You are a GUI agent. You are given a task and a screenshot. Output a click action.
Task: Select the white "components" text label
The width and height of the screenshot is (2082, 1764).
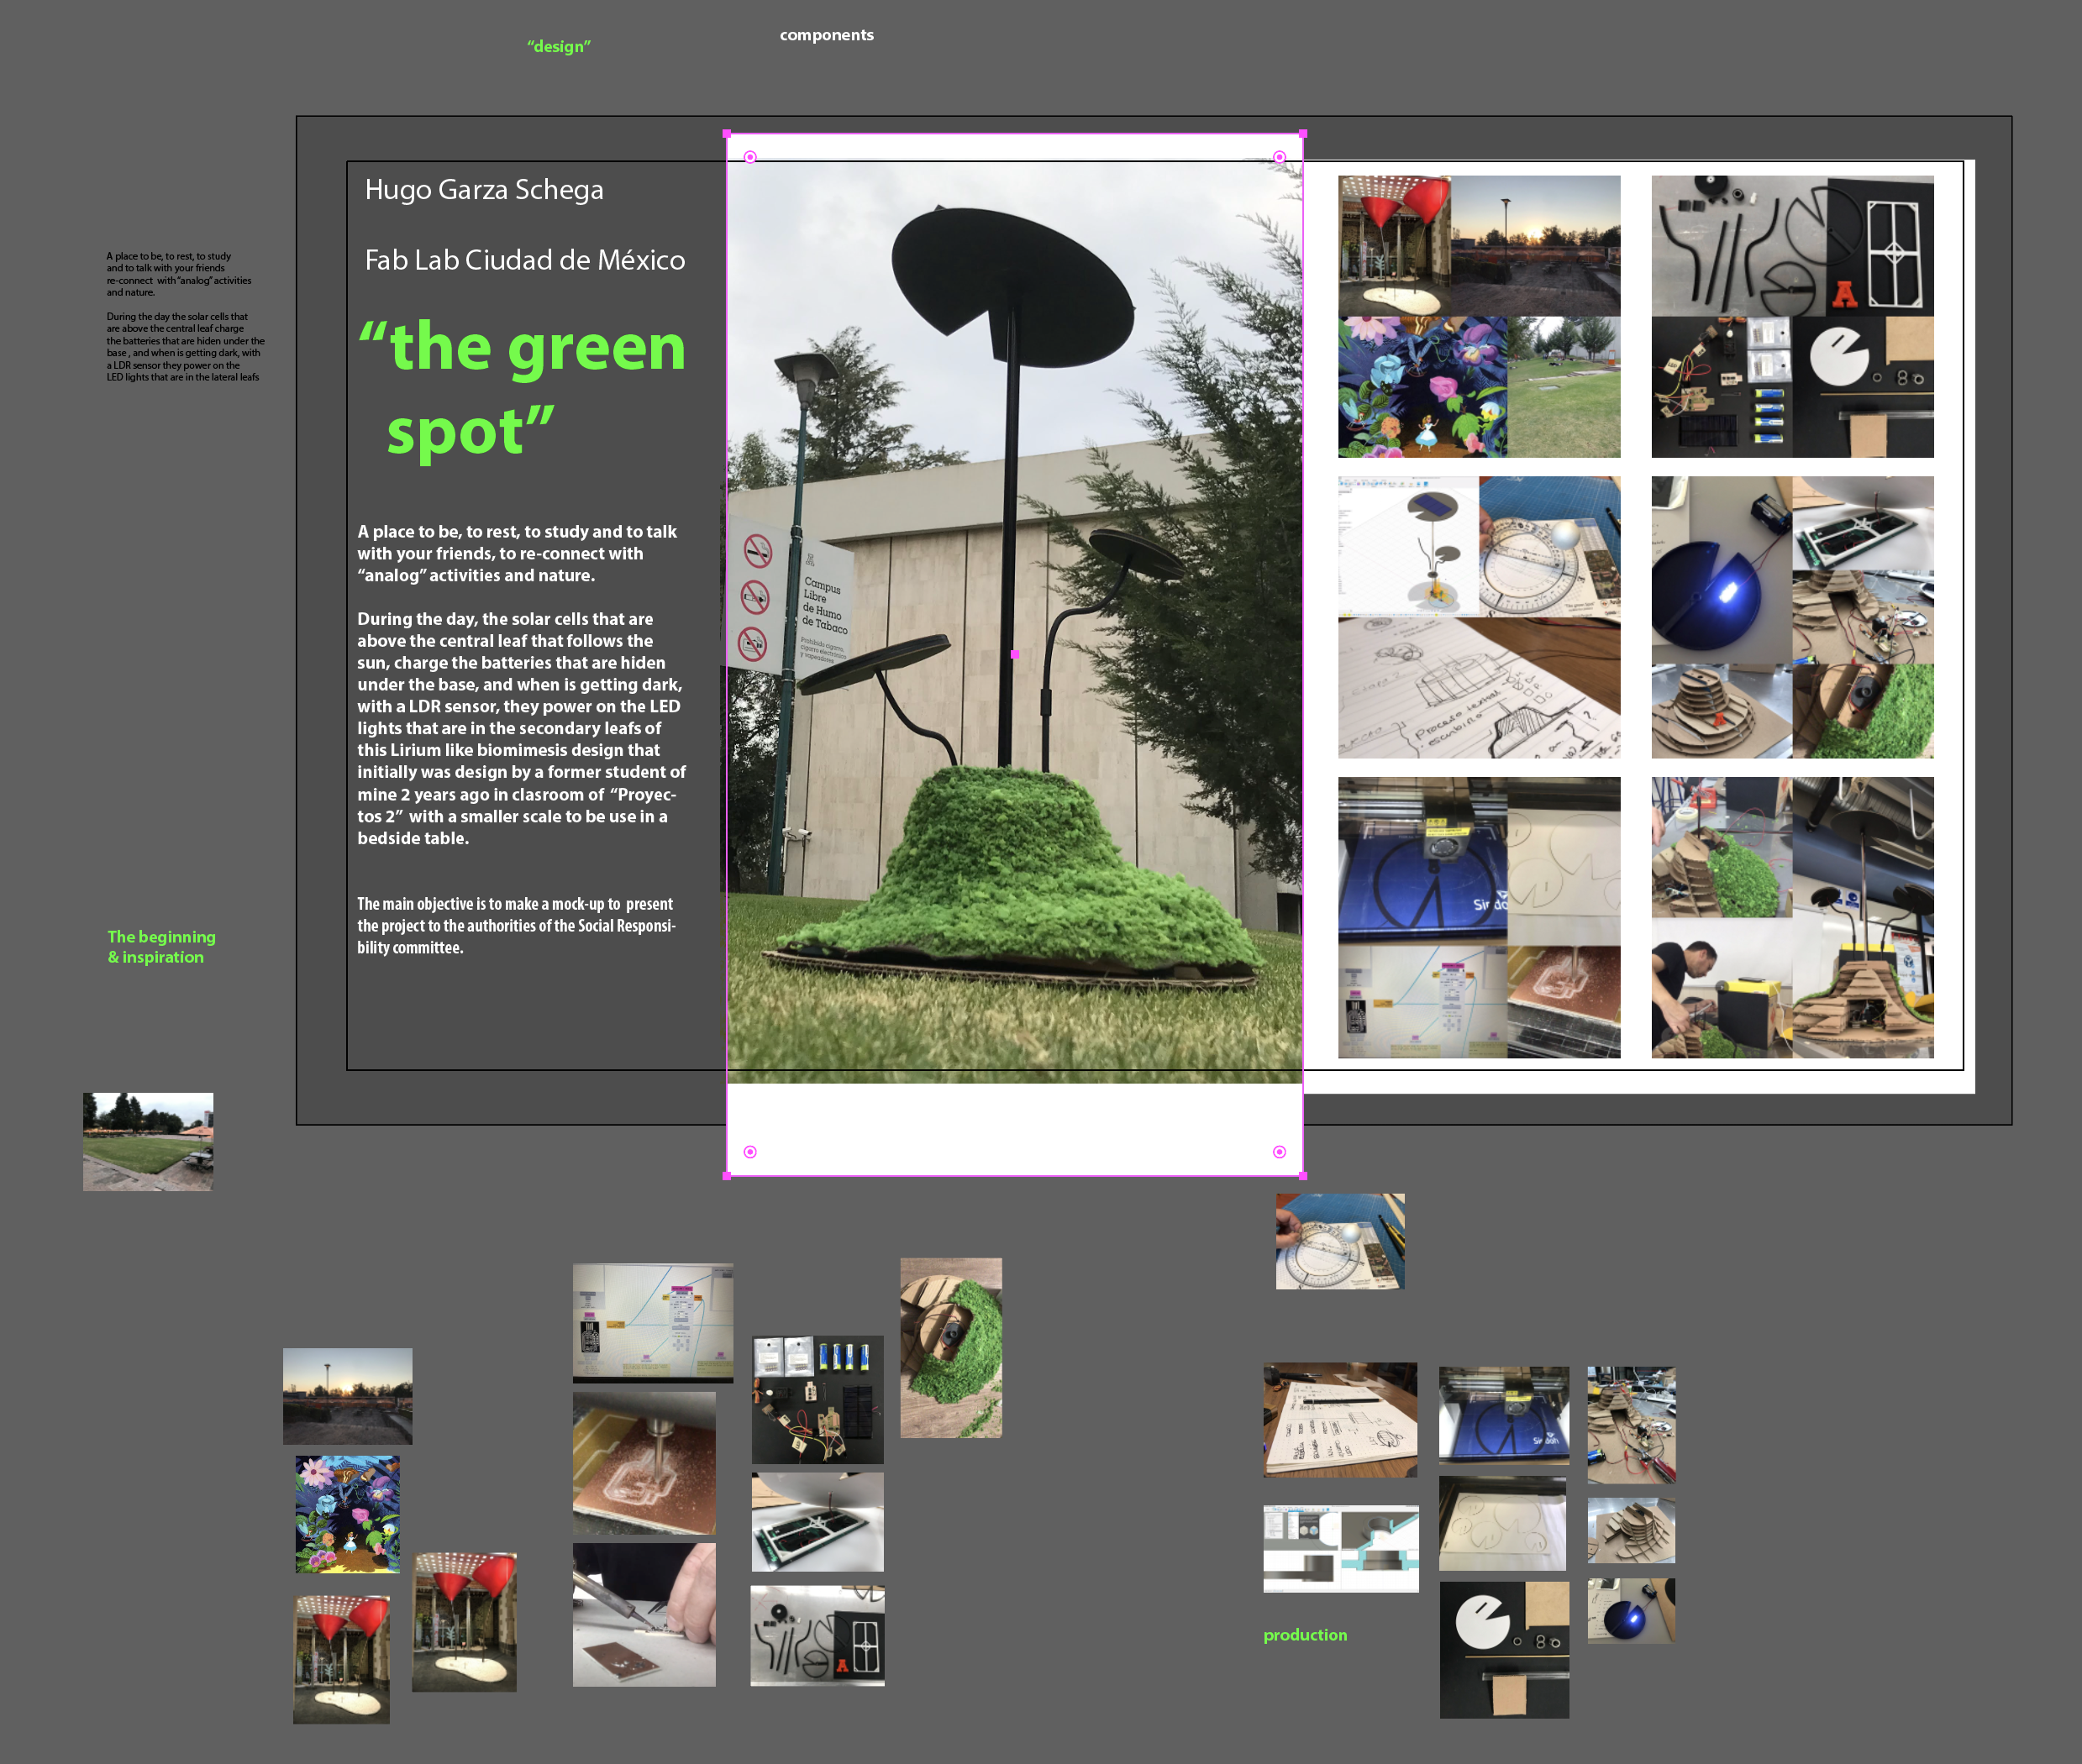pyautogui.click(x=826, y=35)
